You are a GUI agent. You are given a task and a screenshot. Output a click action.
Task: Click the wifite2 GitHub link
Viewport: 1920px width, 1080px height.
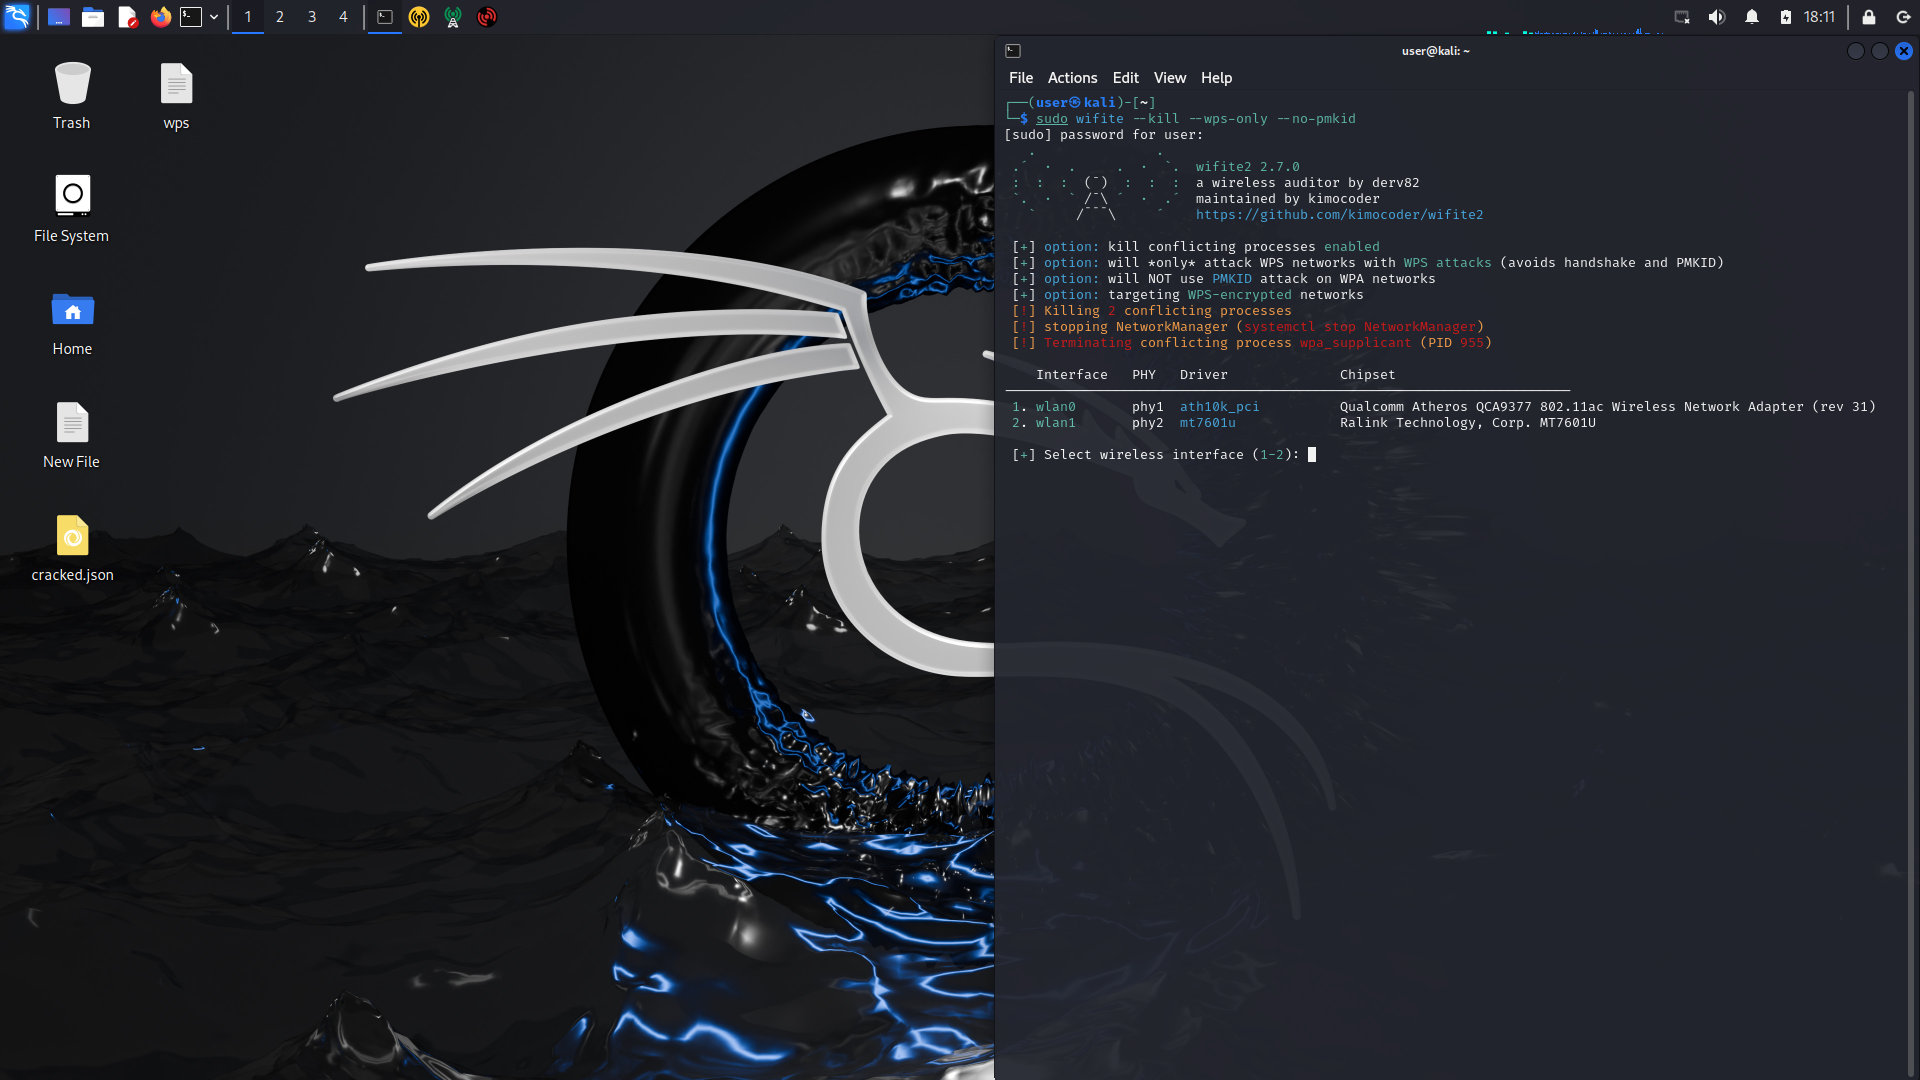(x=1339, y=215)
